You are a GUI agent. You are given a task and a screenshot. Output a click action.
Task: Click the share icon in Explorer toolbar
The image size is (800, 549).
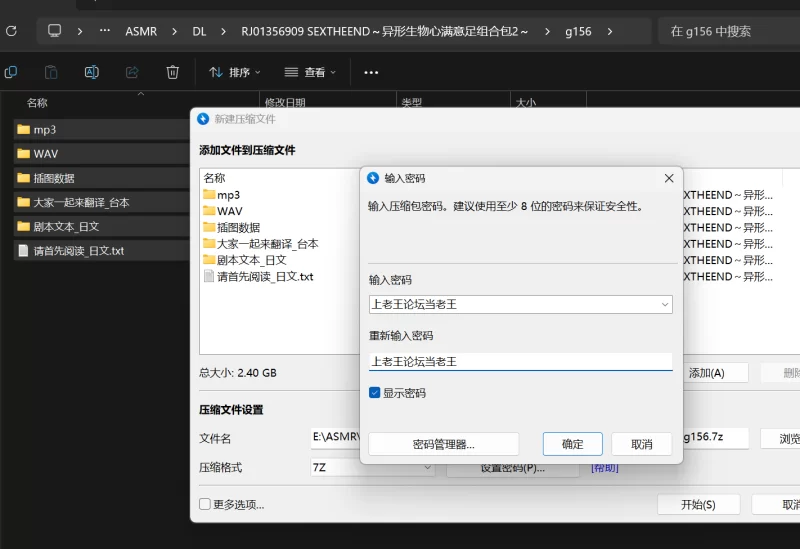click(132, 72)
